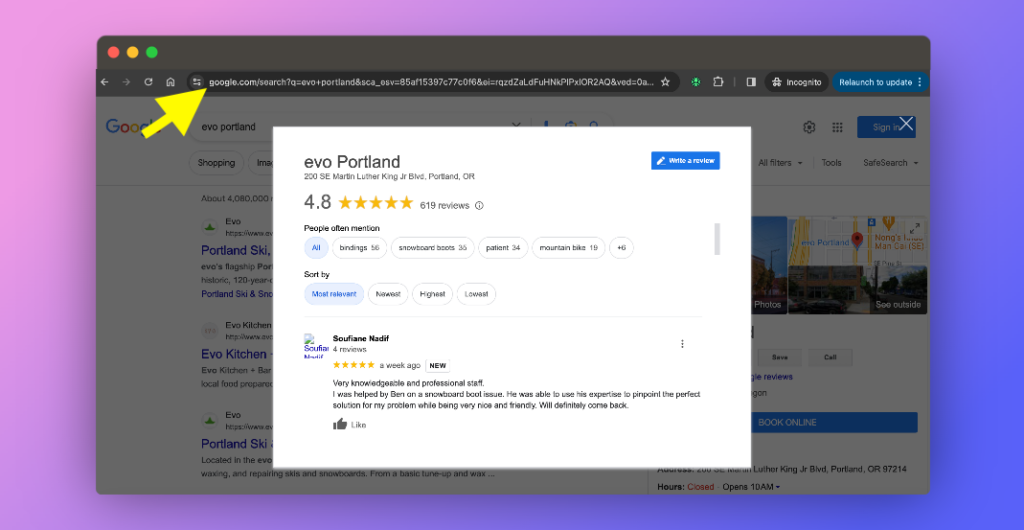Click the address bar URL
This screenshot has width=1024, height=530.
[x=430, y=82]
